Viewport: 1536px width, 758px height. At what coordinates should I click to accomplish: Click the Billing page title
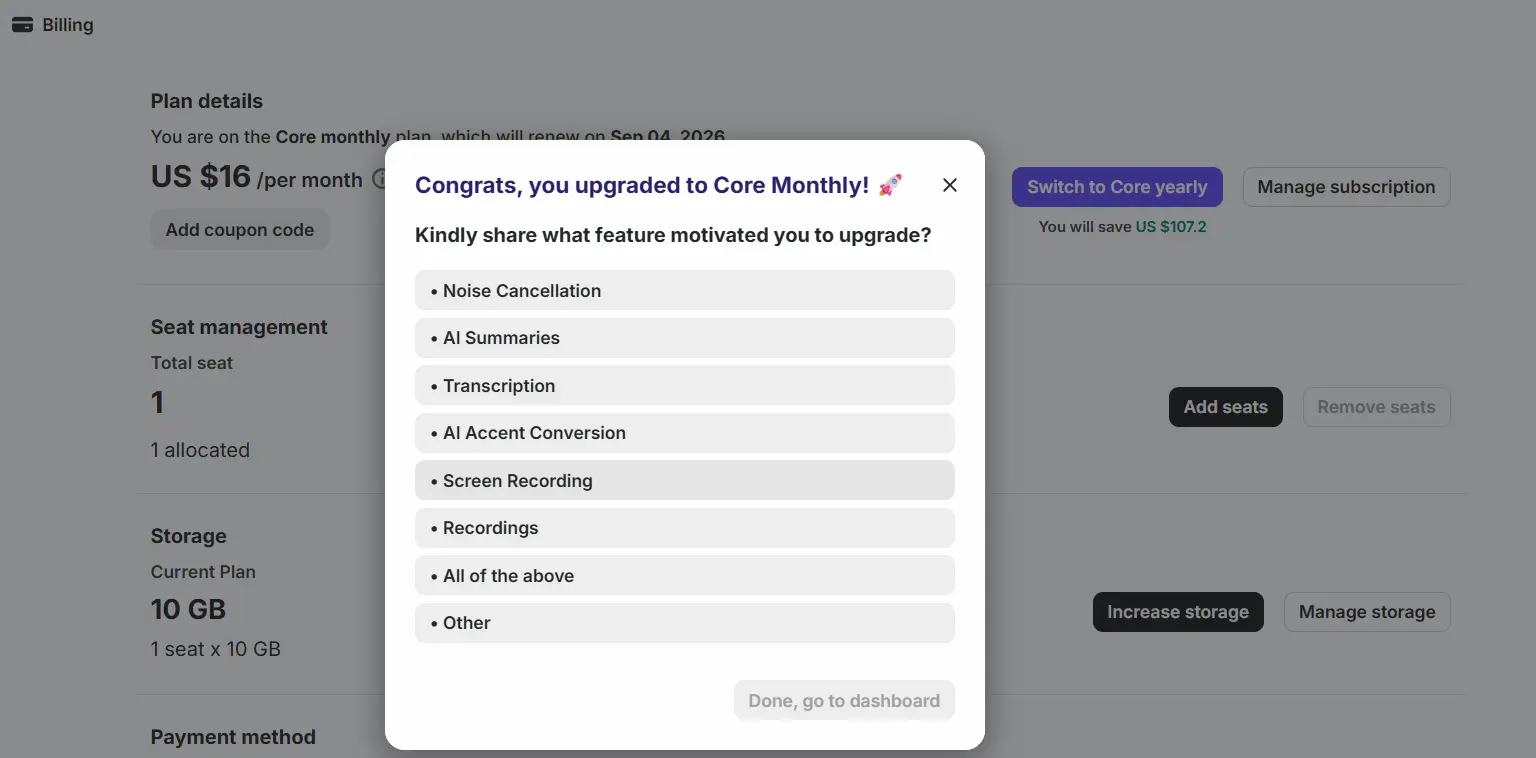68,25
